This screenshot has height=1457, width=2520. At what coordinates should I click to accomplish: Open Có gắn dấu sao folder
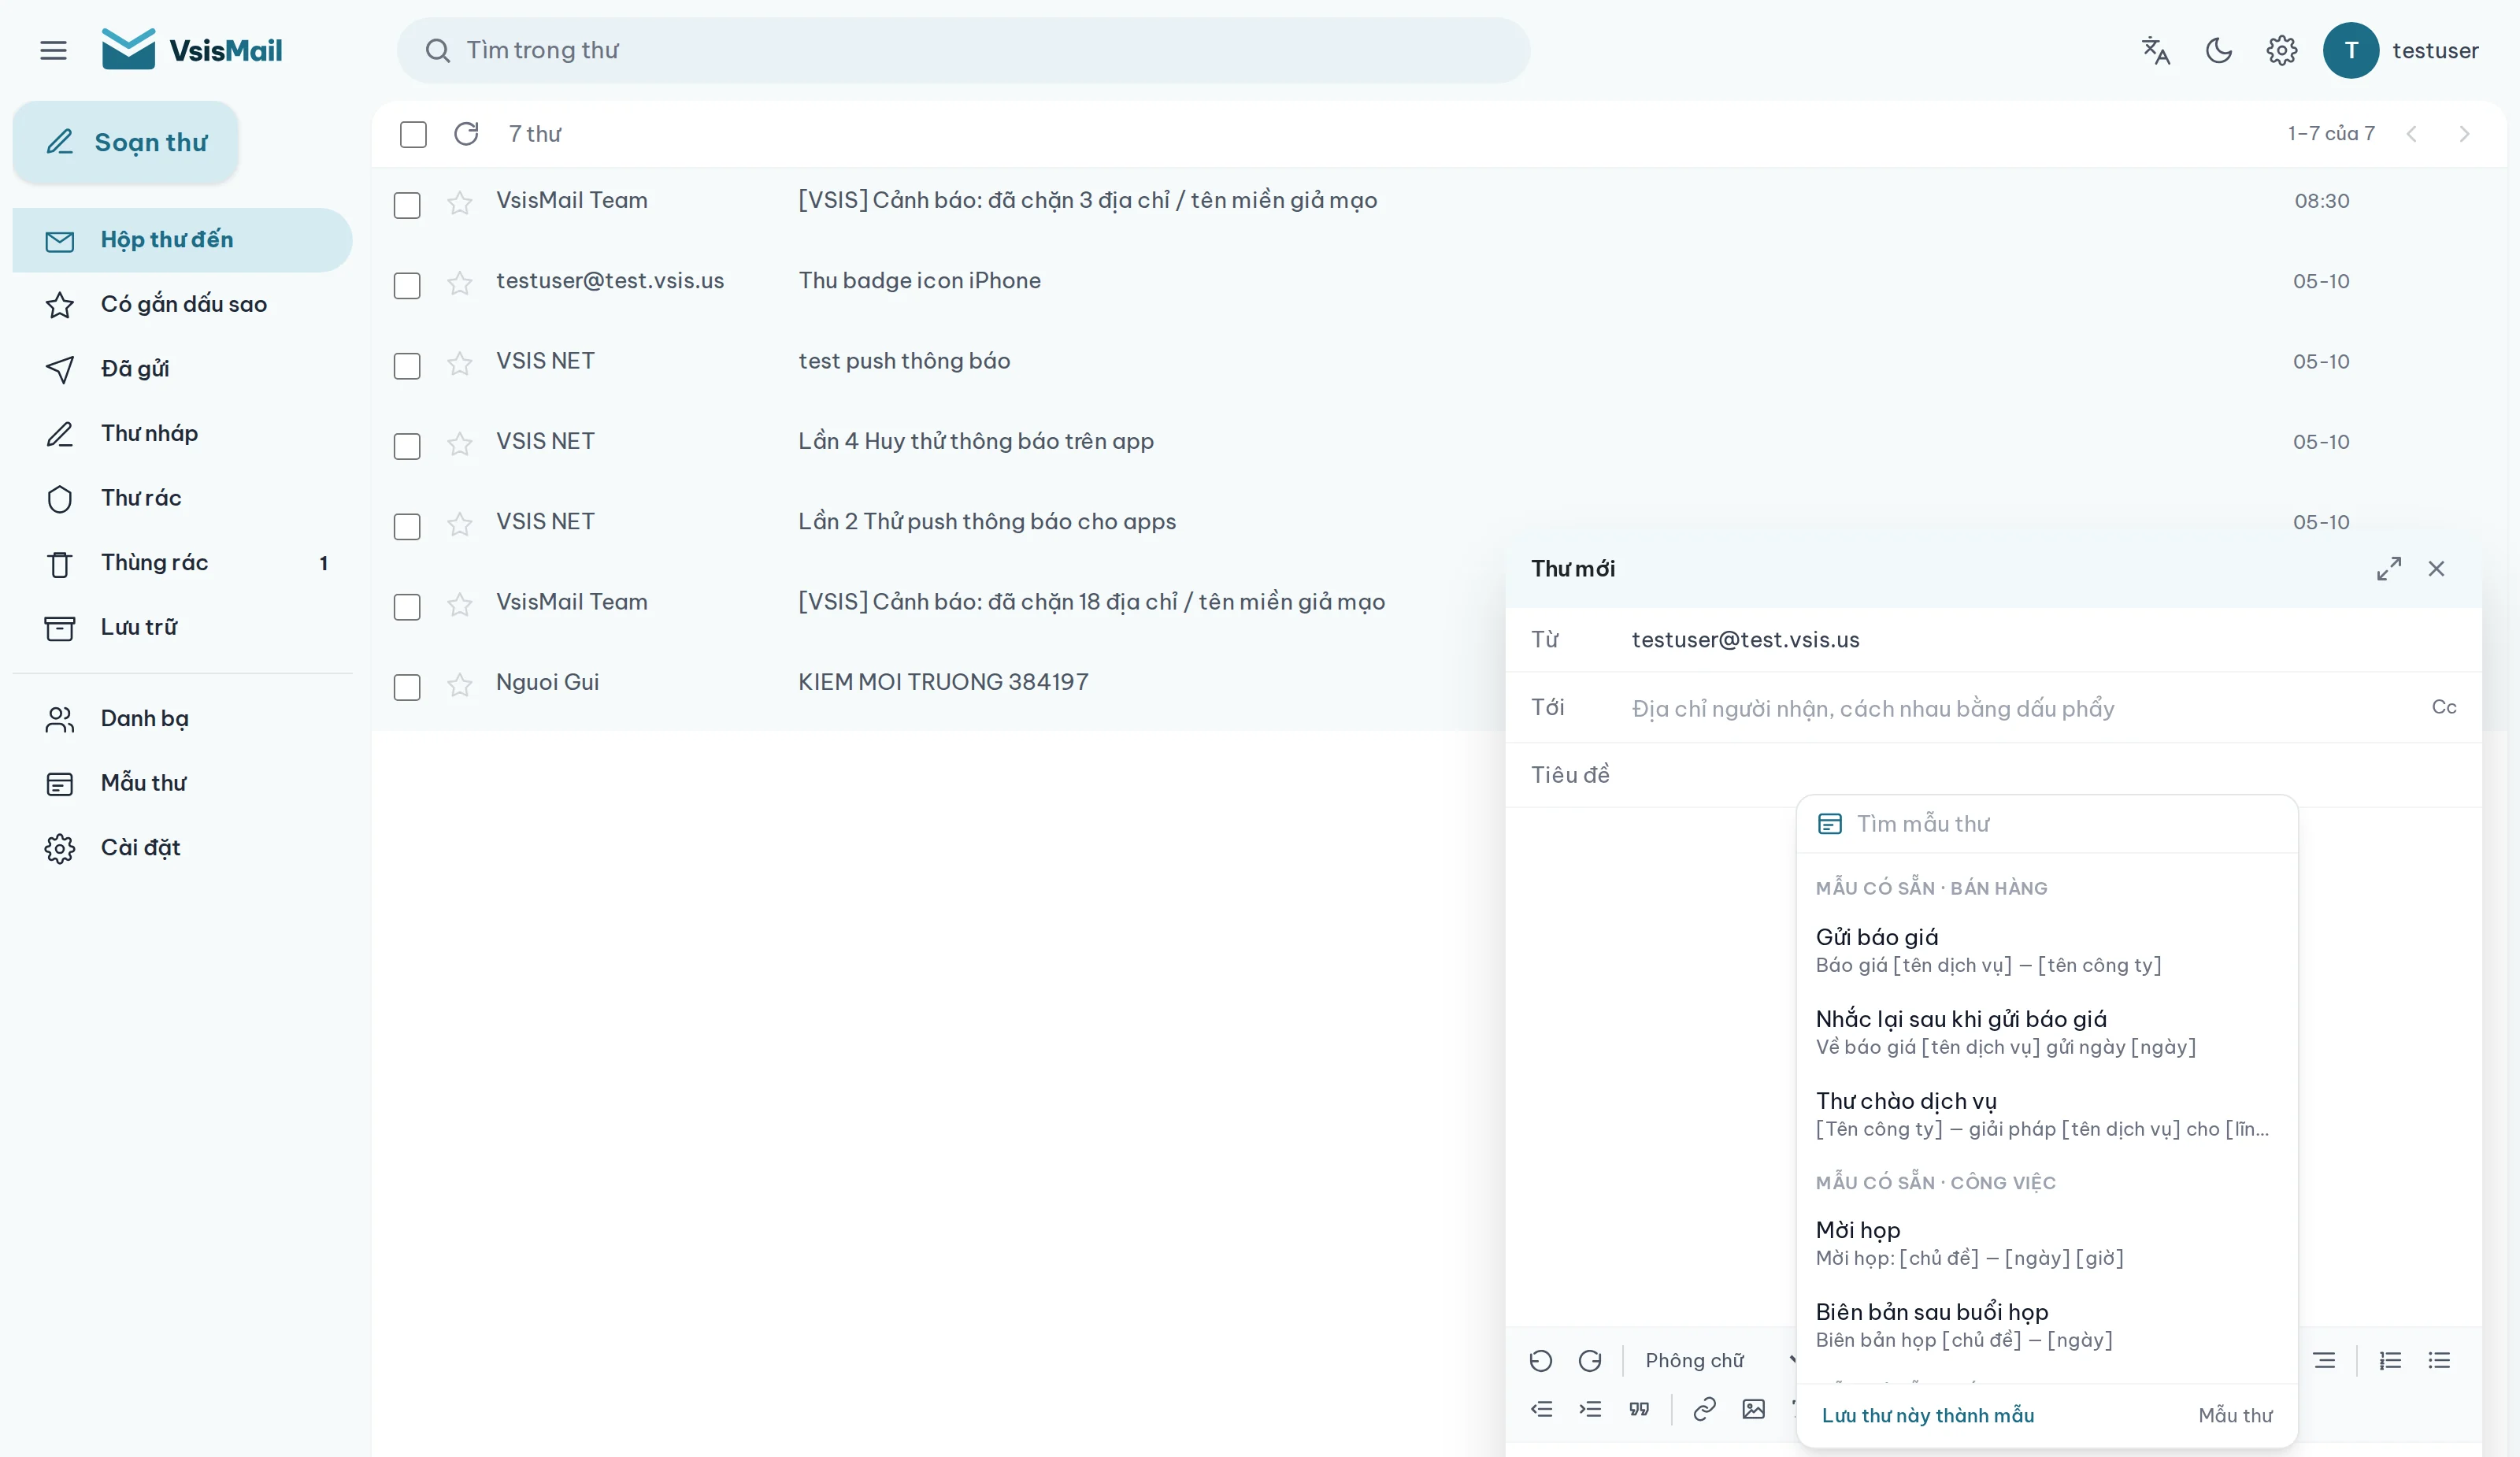182,304
